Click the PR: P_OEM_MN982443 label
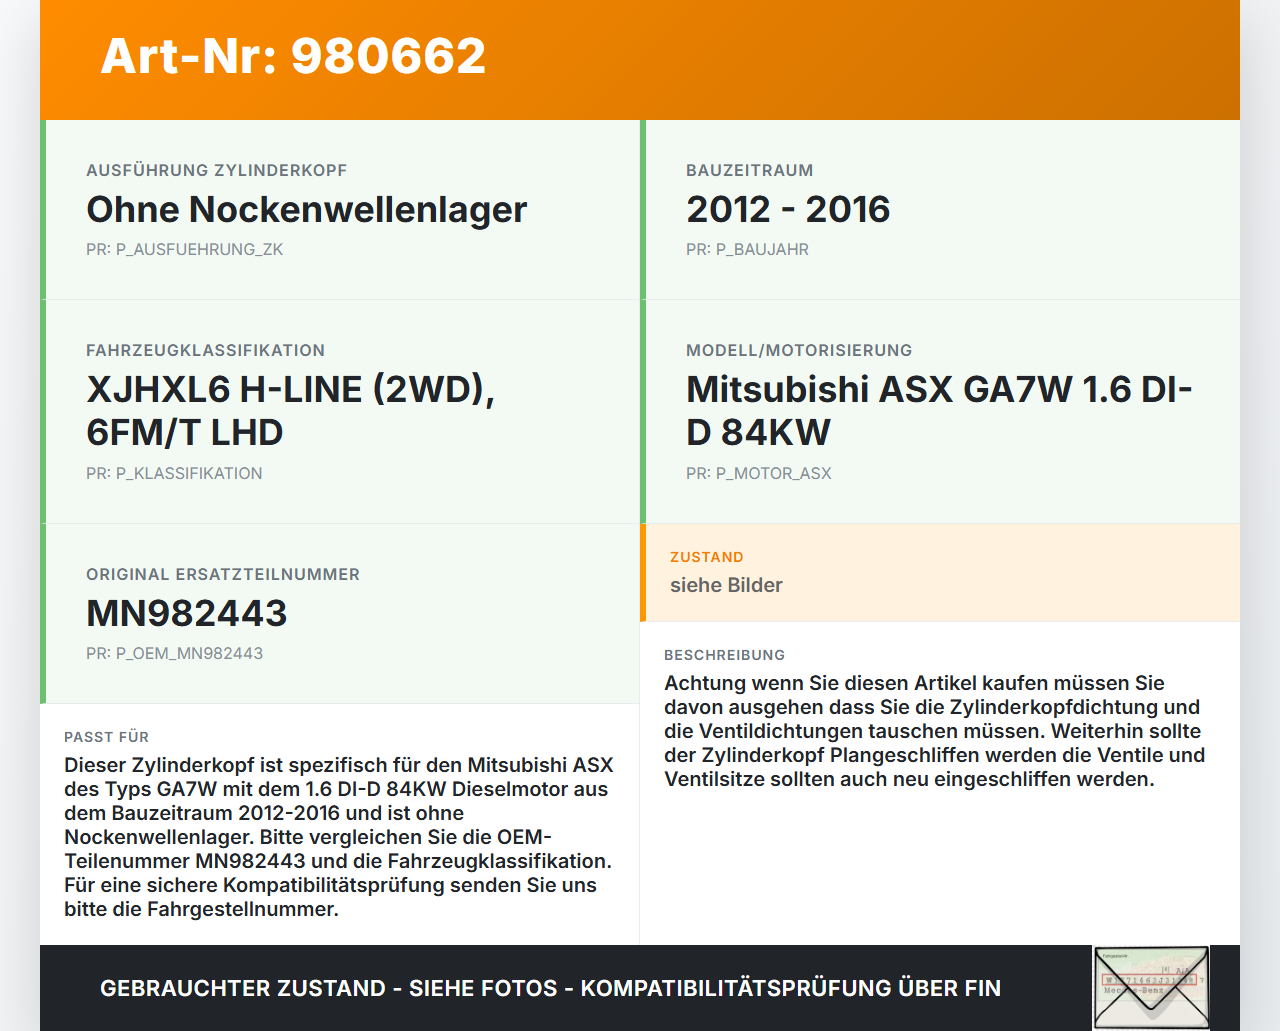The image size is (1280, 1031). click(175, 652)
